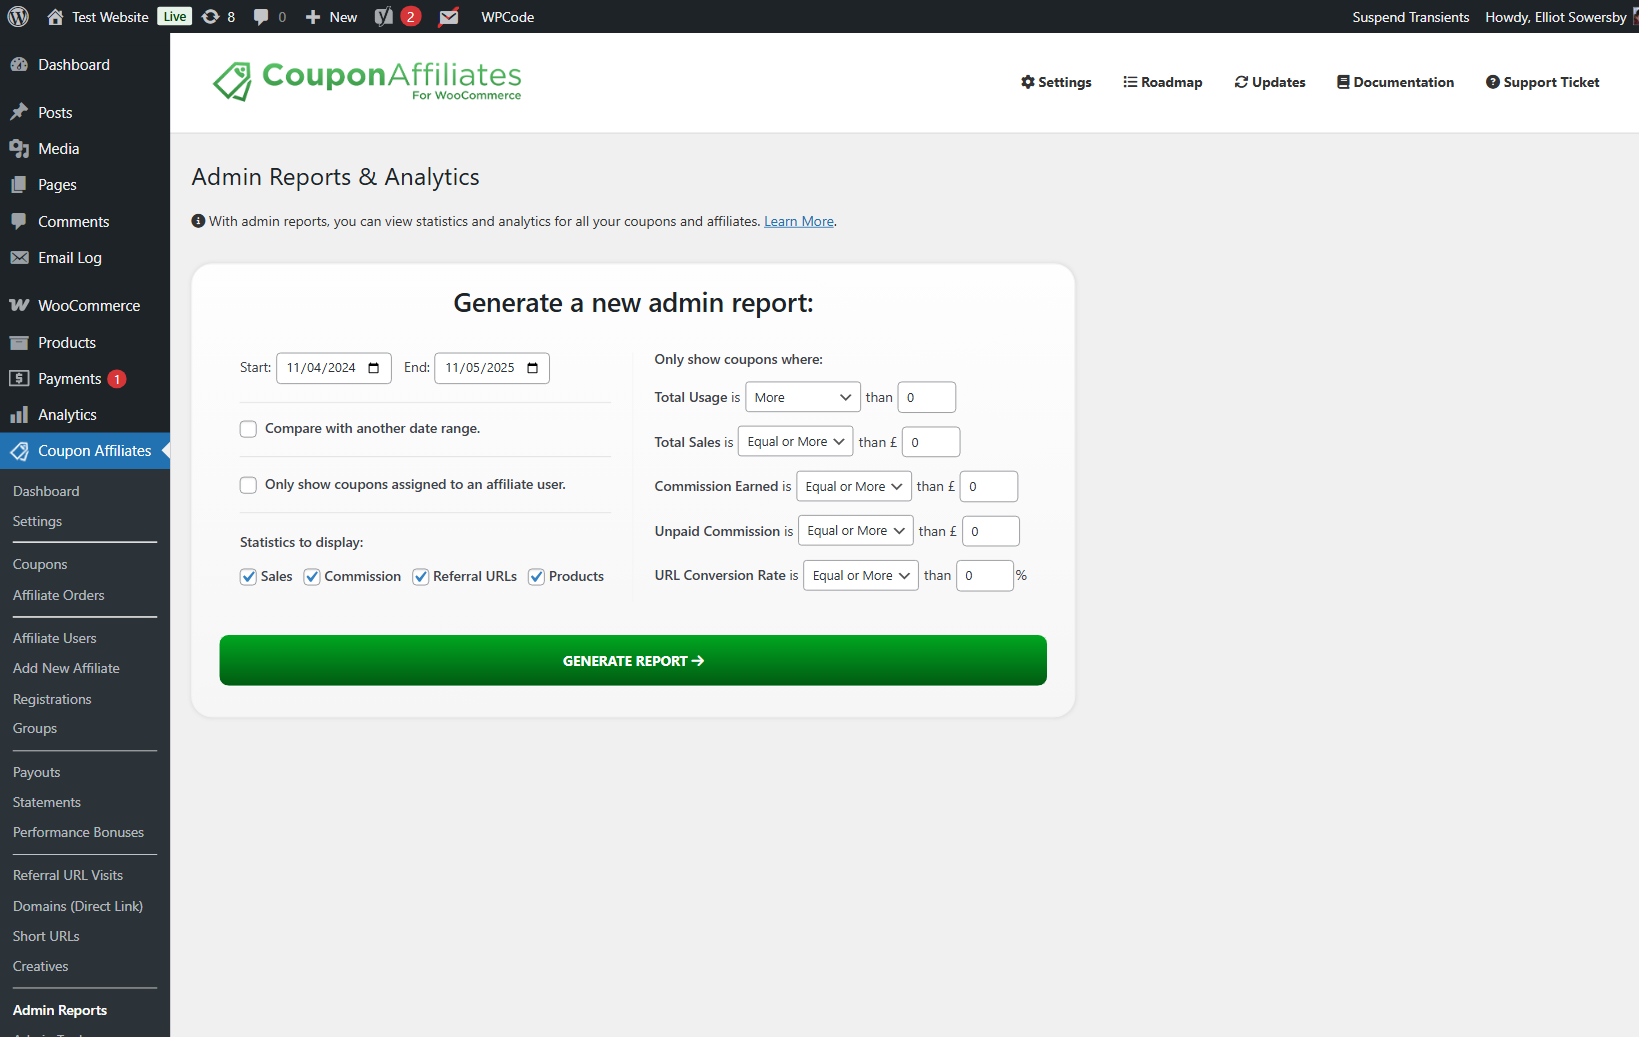
Task: Tick Only show coupons assigned to affiliate user
Action: click(x=248, y=485)
